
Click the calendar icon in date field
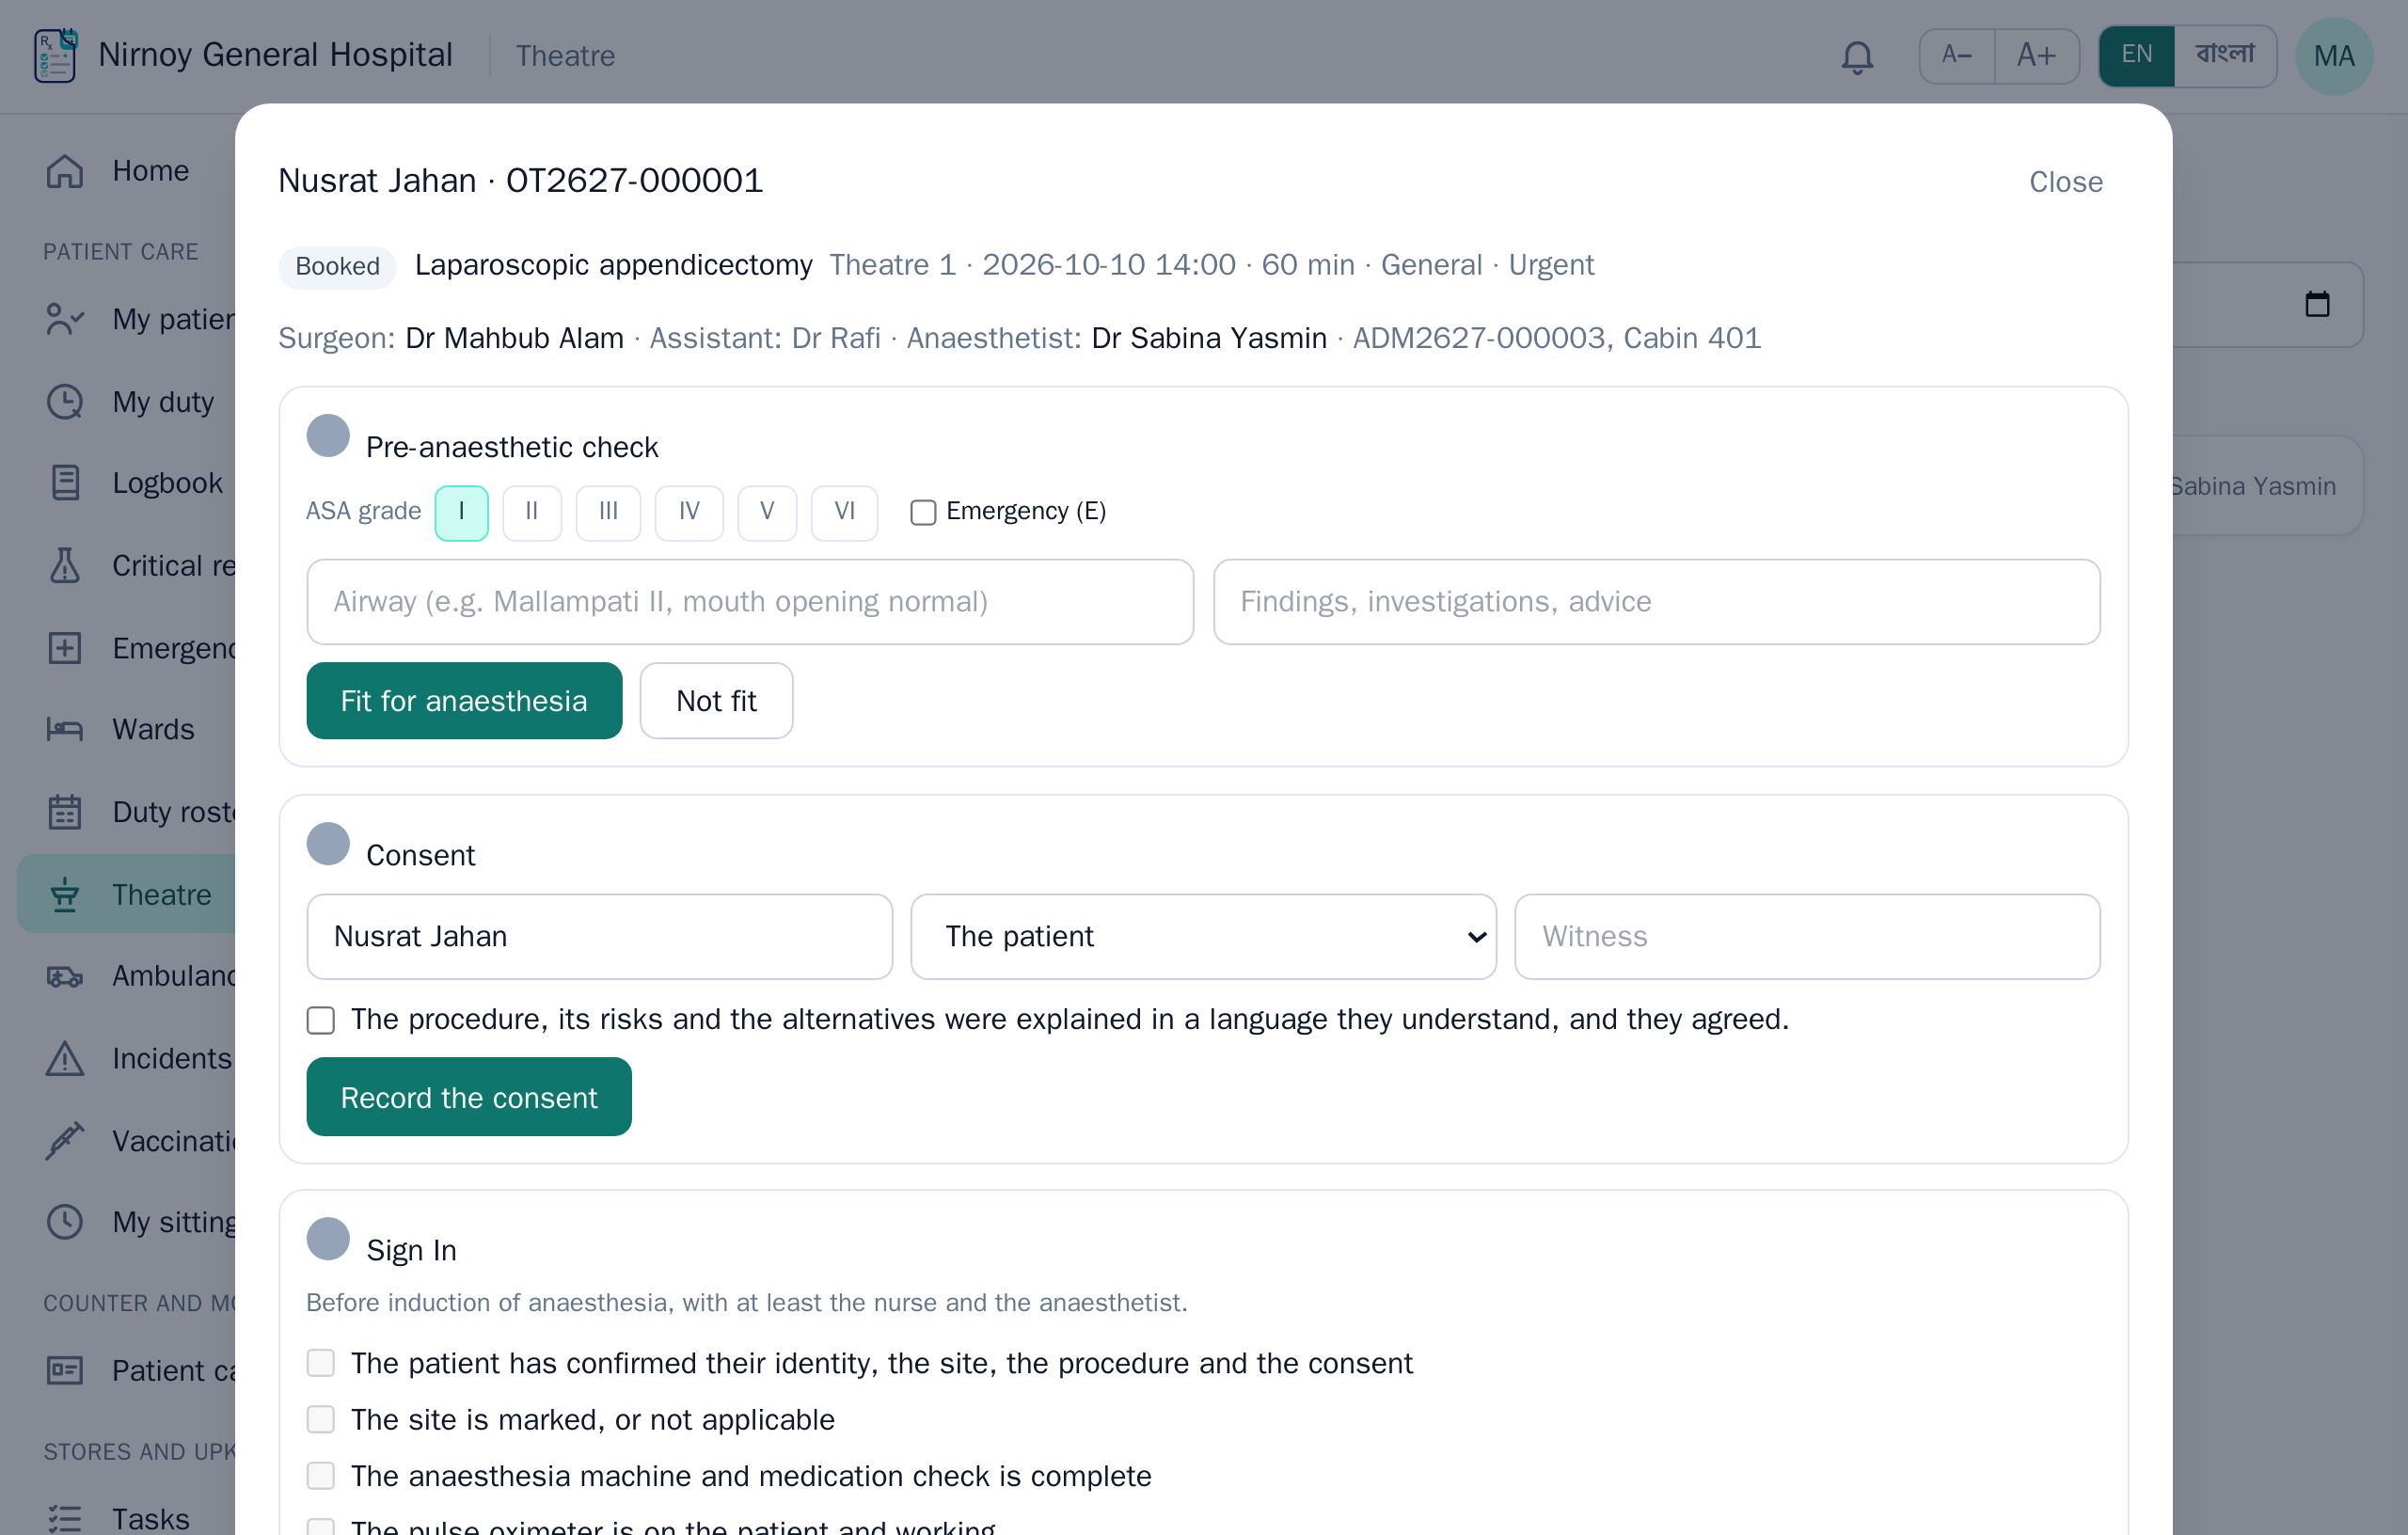2317,304
